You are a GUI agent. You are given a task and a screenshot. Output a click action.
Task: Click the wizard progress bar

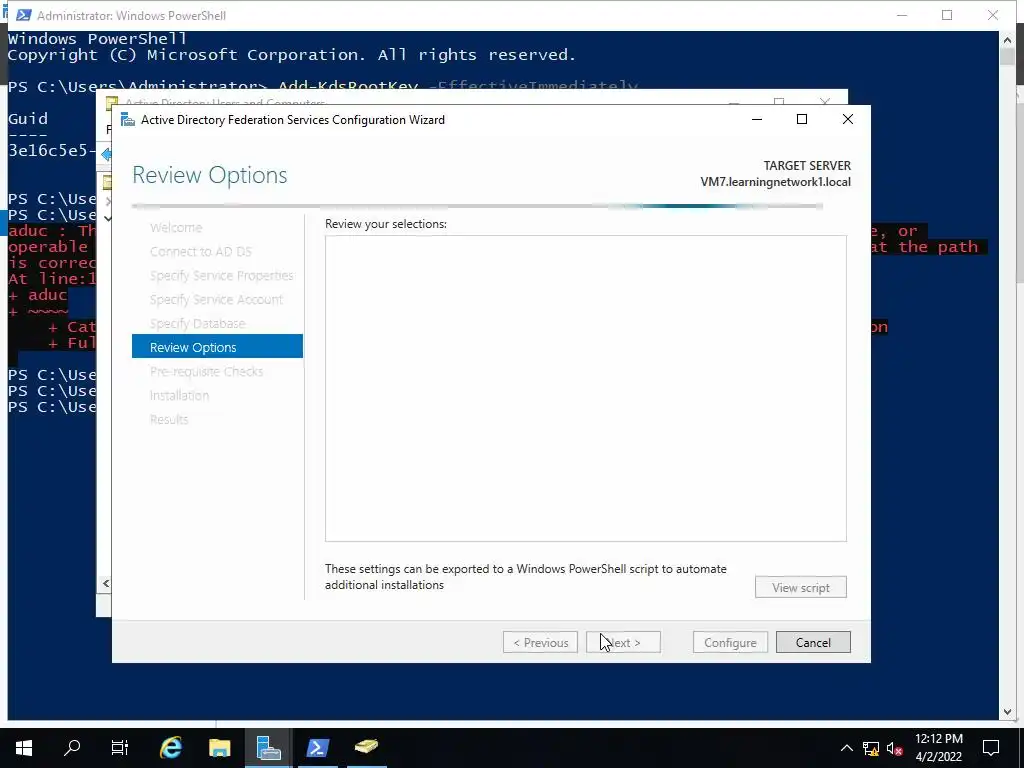click(477, 206)
